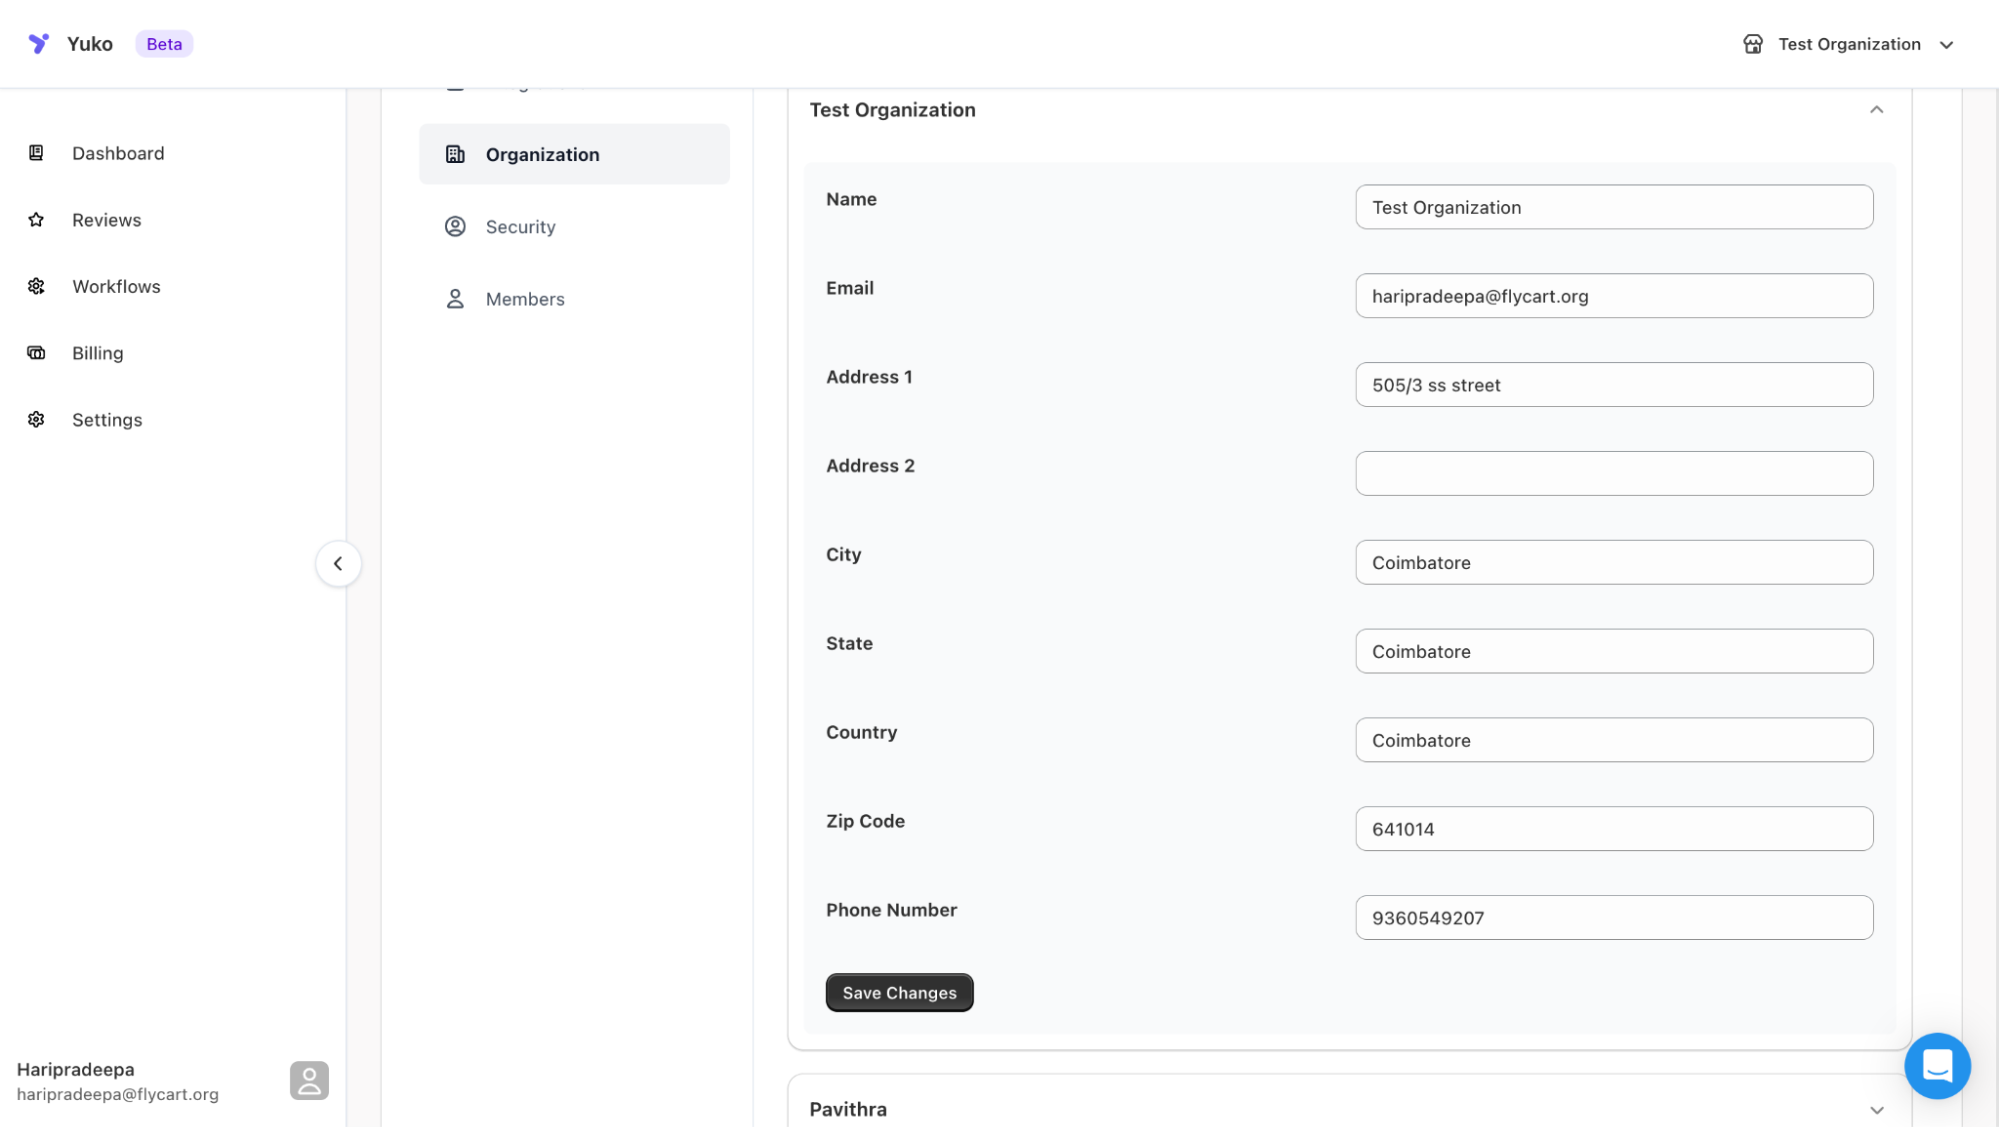Image resolution: width=1999 pixels, height=1128 pixels.
Task: Click the Save Changes button
Action: click(x=899, y=993)
